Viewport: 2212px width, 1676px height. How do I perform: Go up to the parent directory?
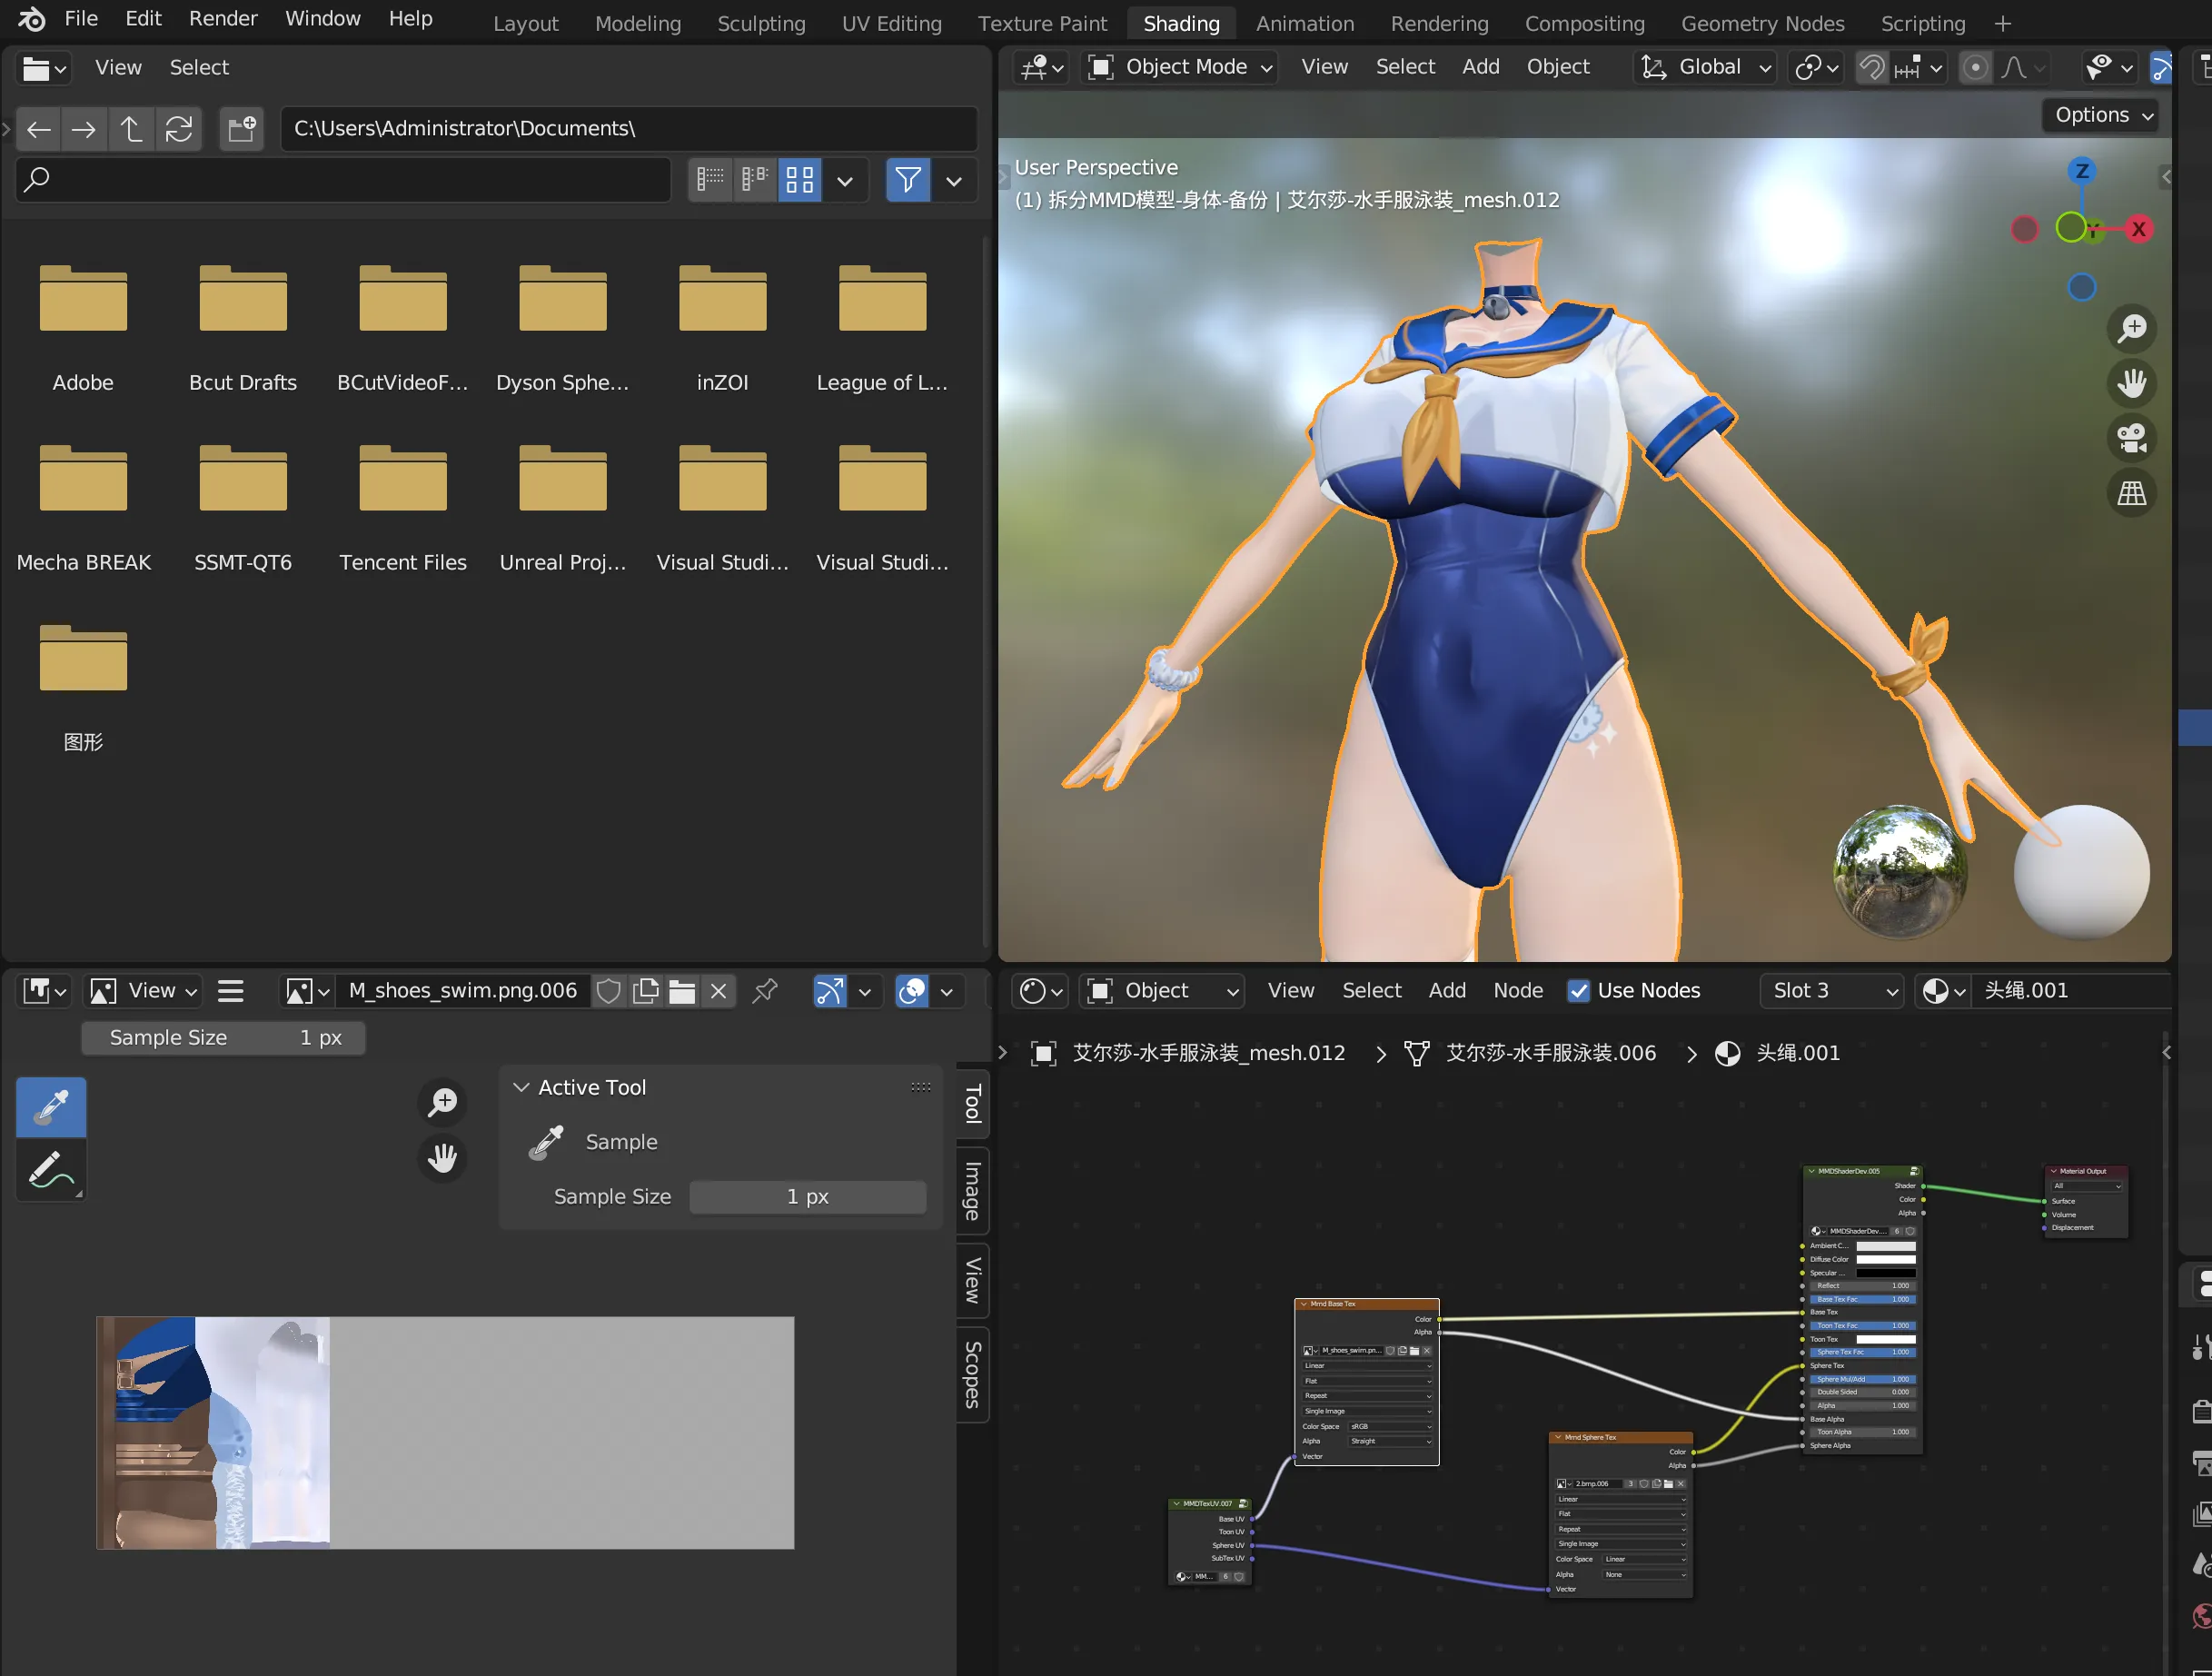click(131, 129)
